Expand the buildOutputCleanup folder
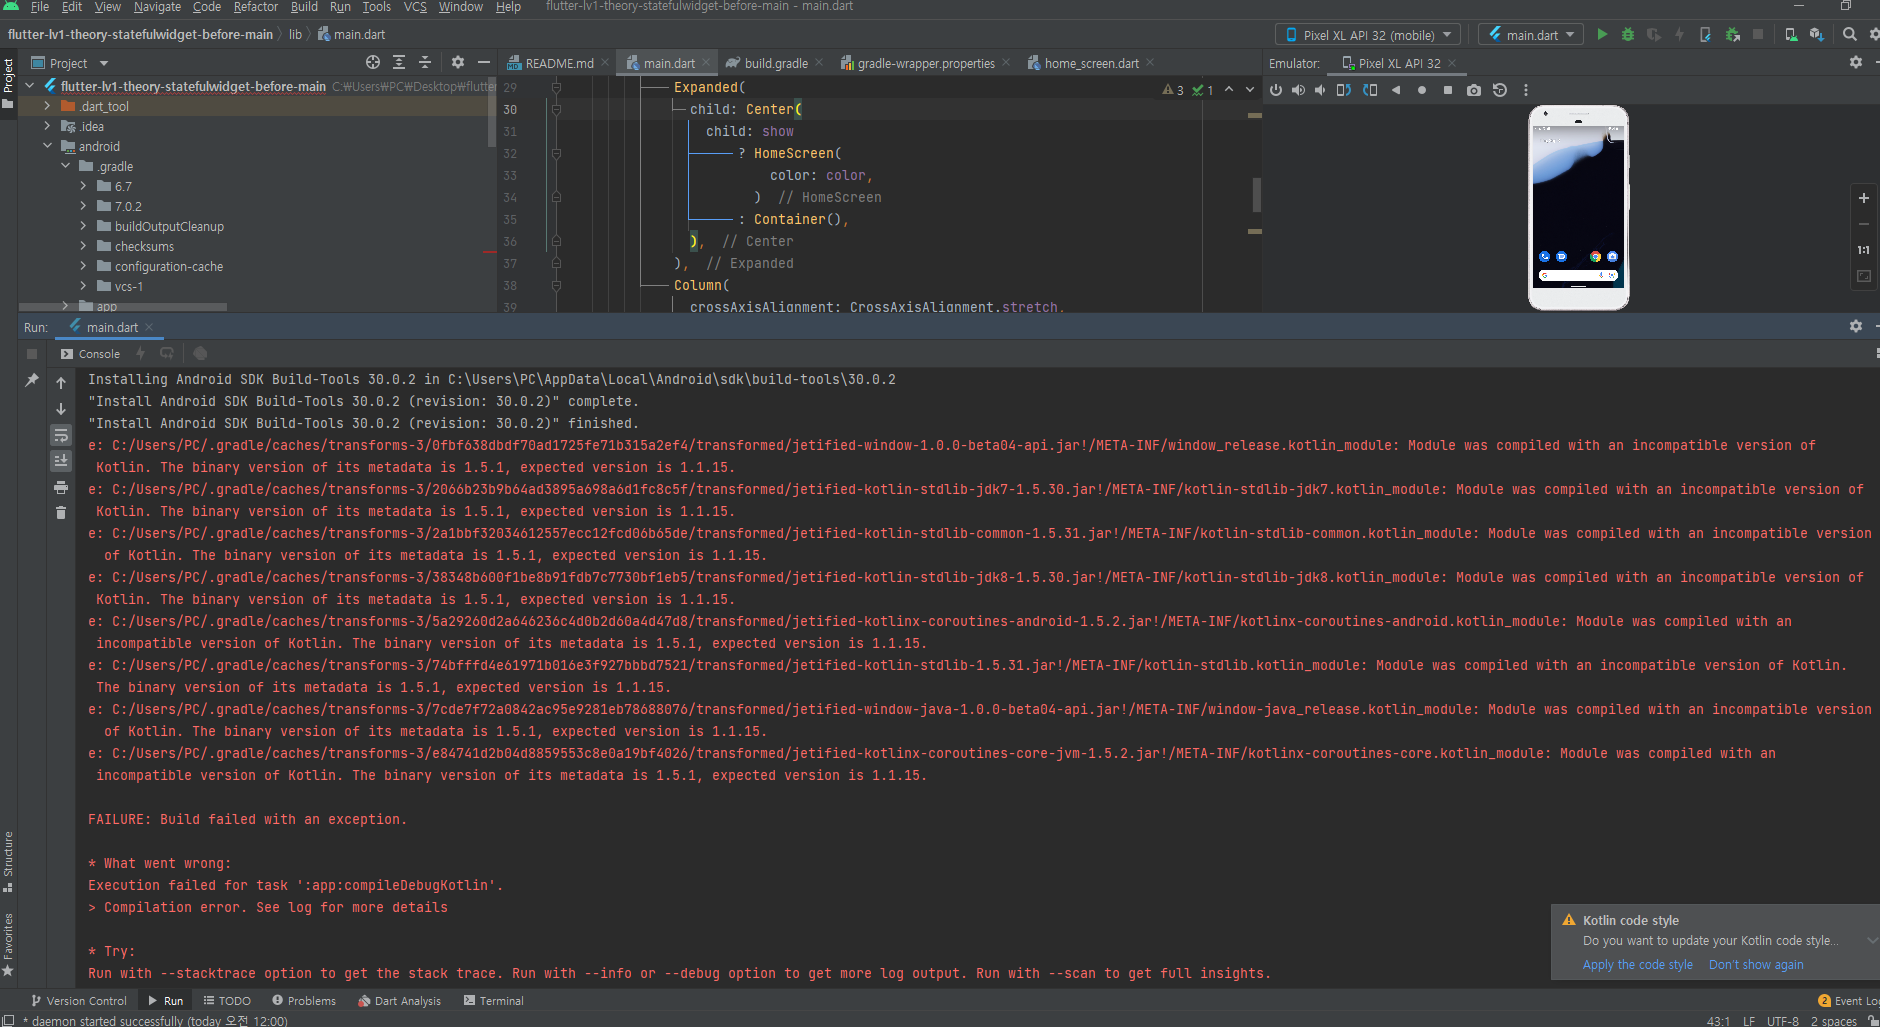The height and width of the screenshot is (1027, 1880). (83, 226)
